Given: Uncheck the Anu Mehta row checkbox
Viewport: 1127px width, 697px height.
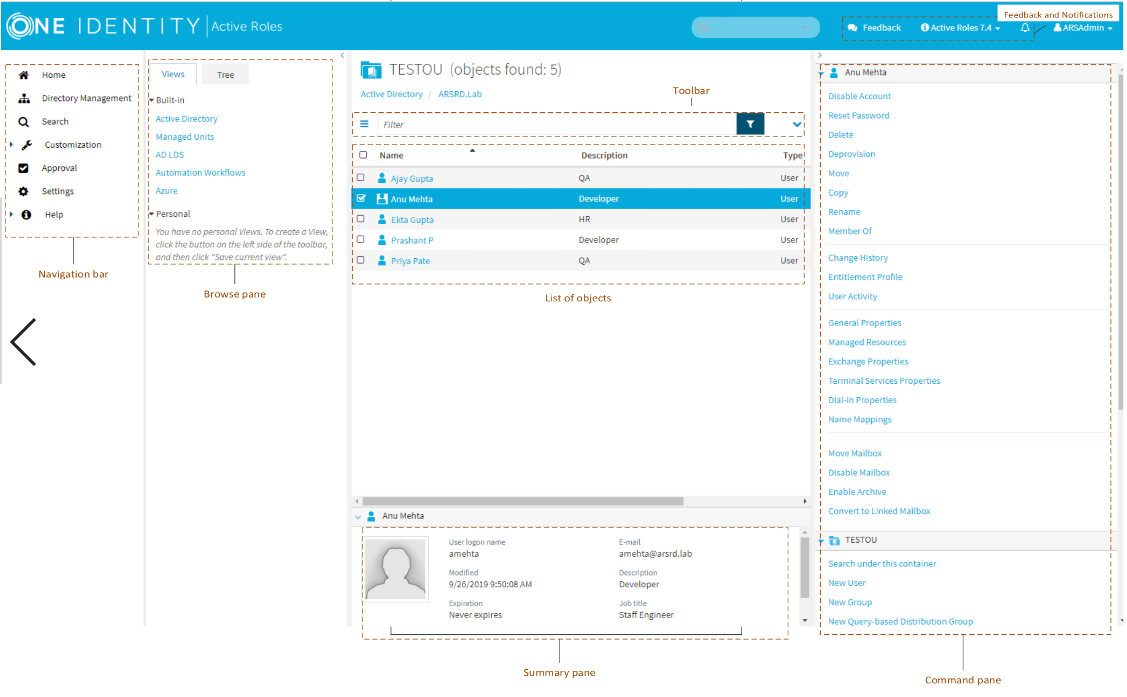Looking at the screenshot, I should coord(362,199).
